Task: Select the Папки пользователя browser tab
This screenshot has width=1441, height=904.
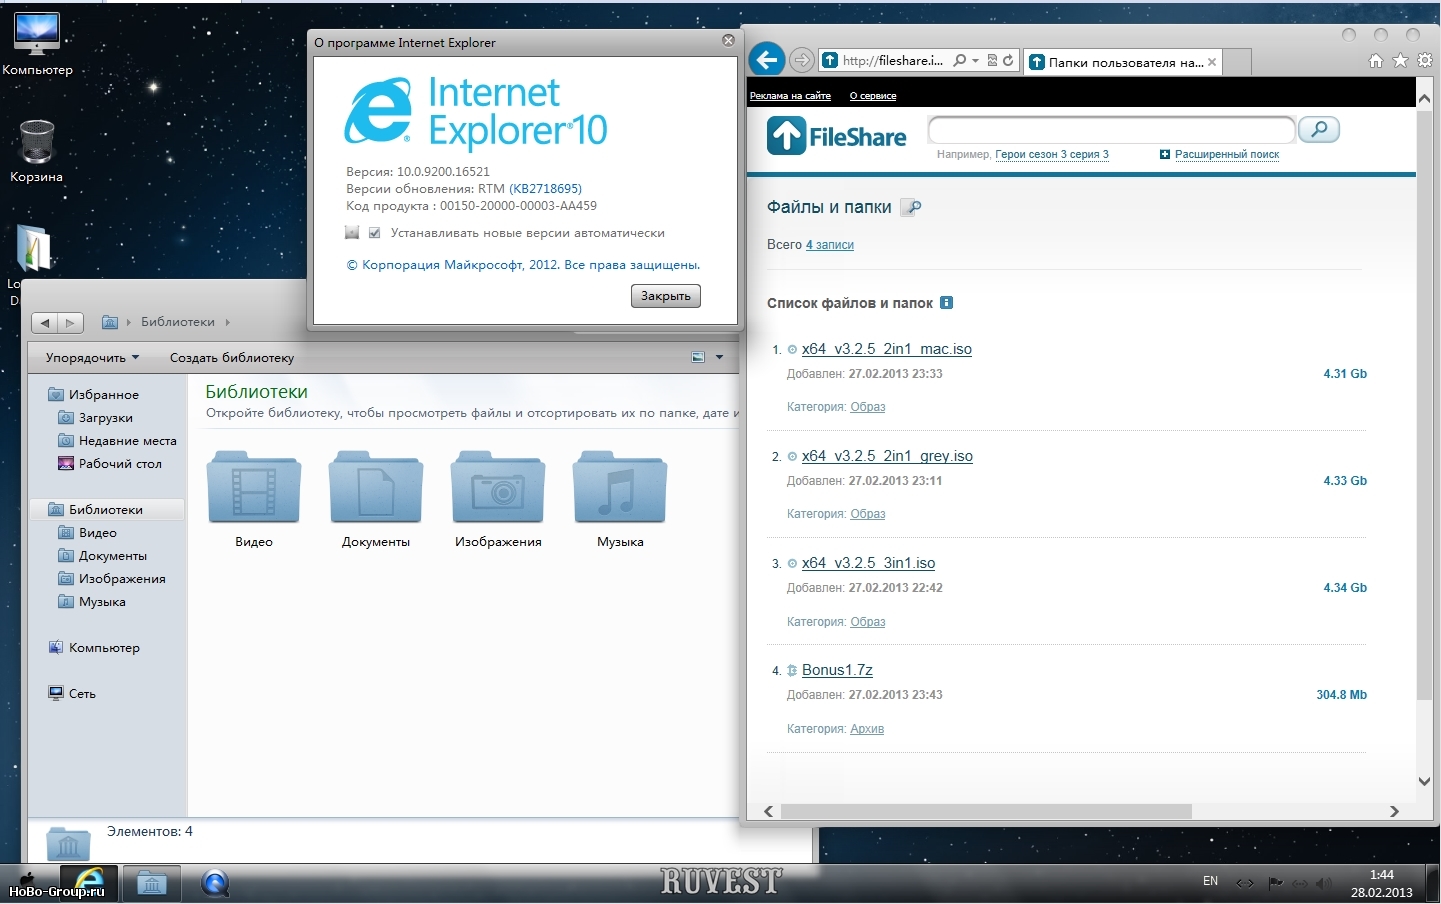Action: pyautogui.click(x=1122, y=62)
